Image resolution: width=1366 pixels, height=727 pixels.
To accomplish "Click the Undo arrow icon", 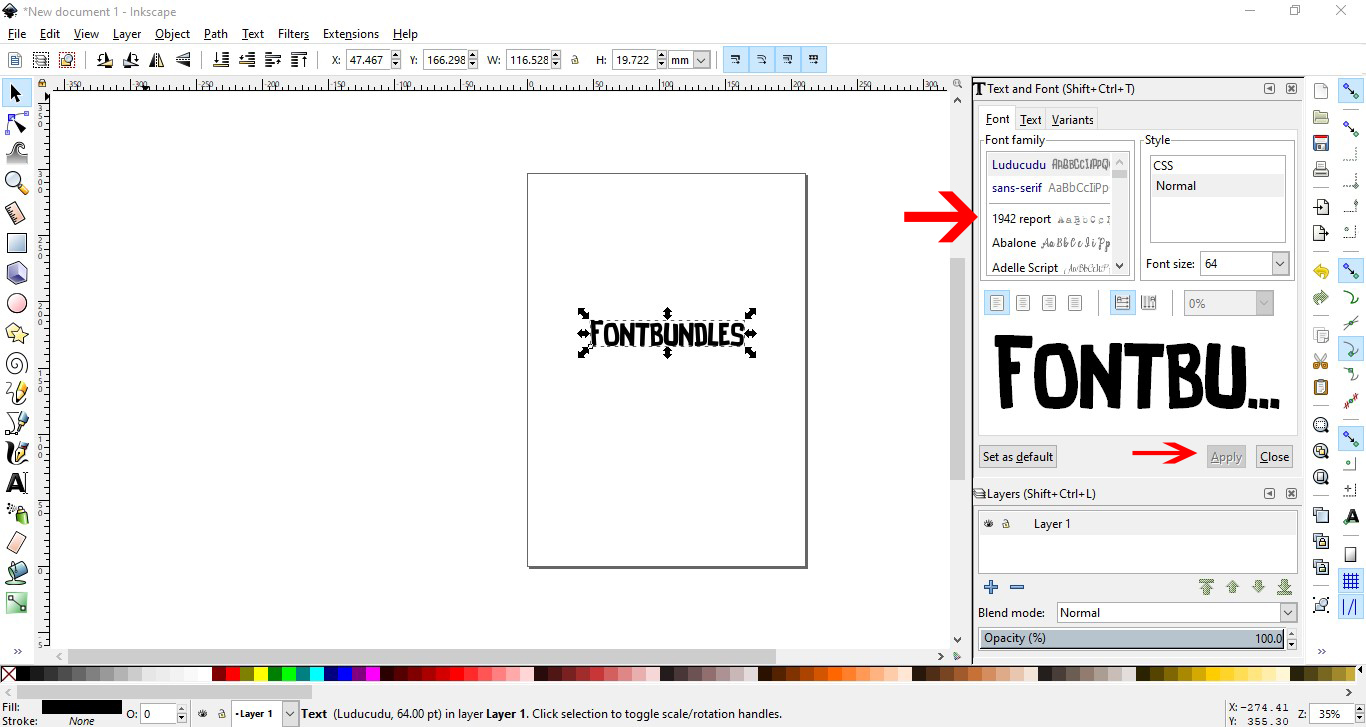I will 1321,271.
